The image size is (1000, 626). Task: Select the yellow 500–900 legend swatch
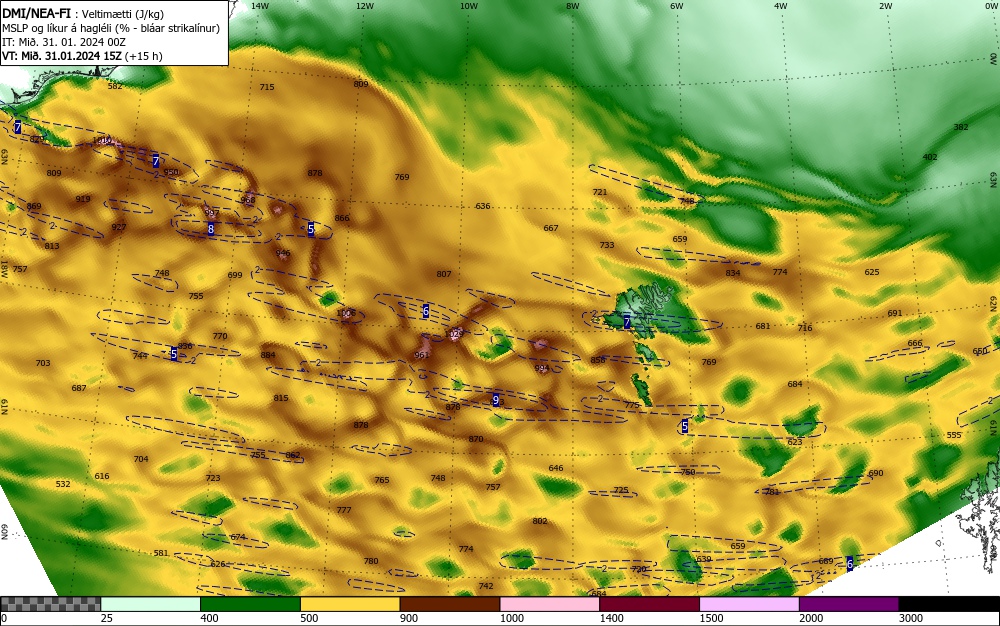(350, 604)
